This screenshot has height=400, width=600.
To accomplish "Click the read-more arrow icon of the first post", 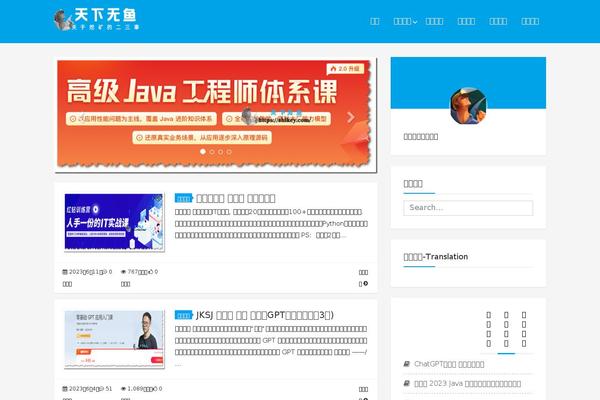I will (366, 284).
